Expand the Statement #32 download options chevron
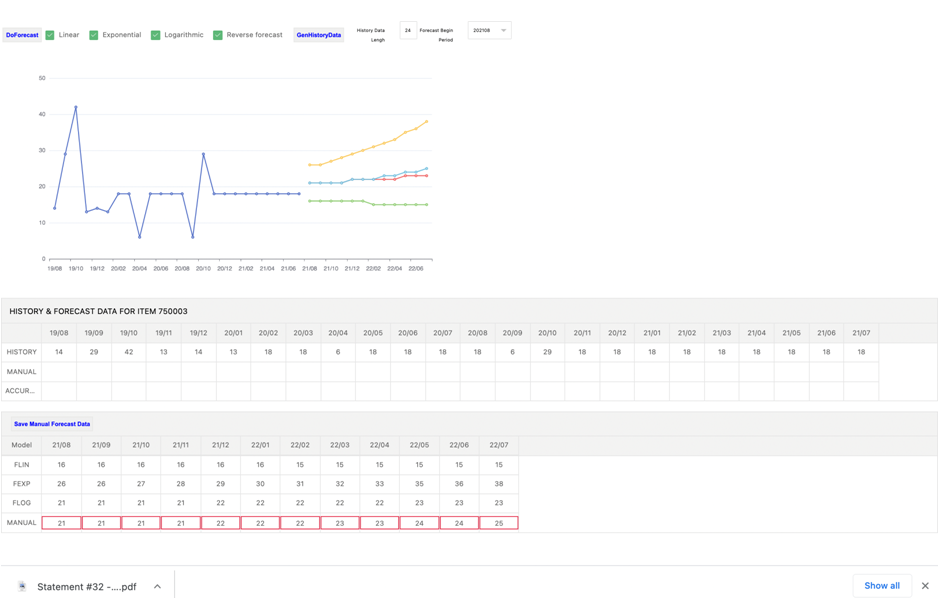Screen dimensions: 947x598 click(x=157, y=586)
